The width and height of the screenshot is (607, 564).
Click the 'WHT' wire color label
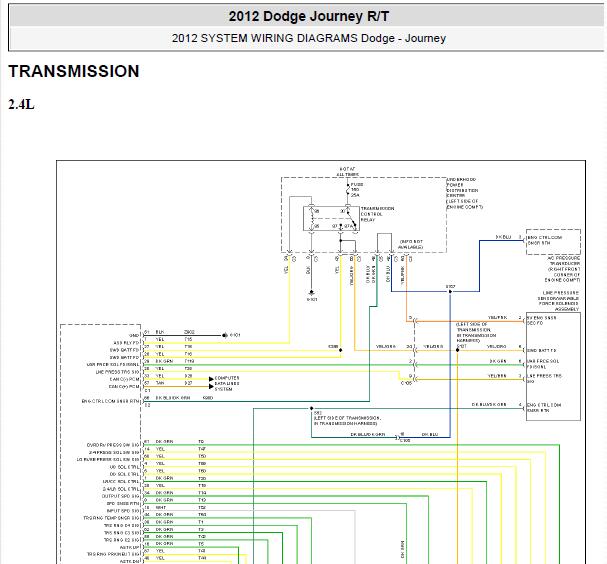(x=160, y=507)
